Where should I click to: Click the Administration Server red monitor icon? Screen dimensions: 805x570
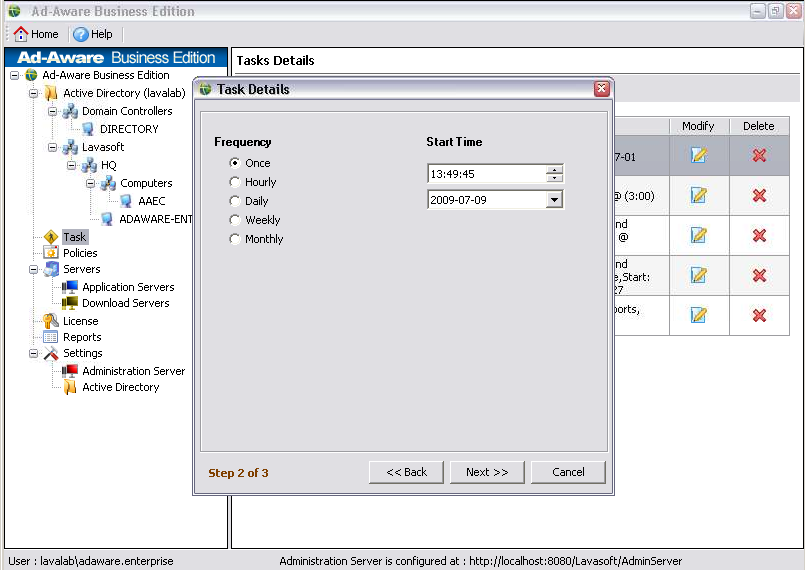tap(70, 371)
